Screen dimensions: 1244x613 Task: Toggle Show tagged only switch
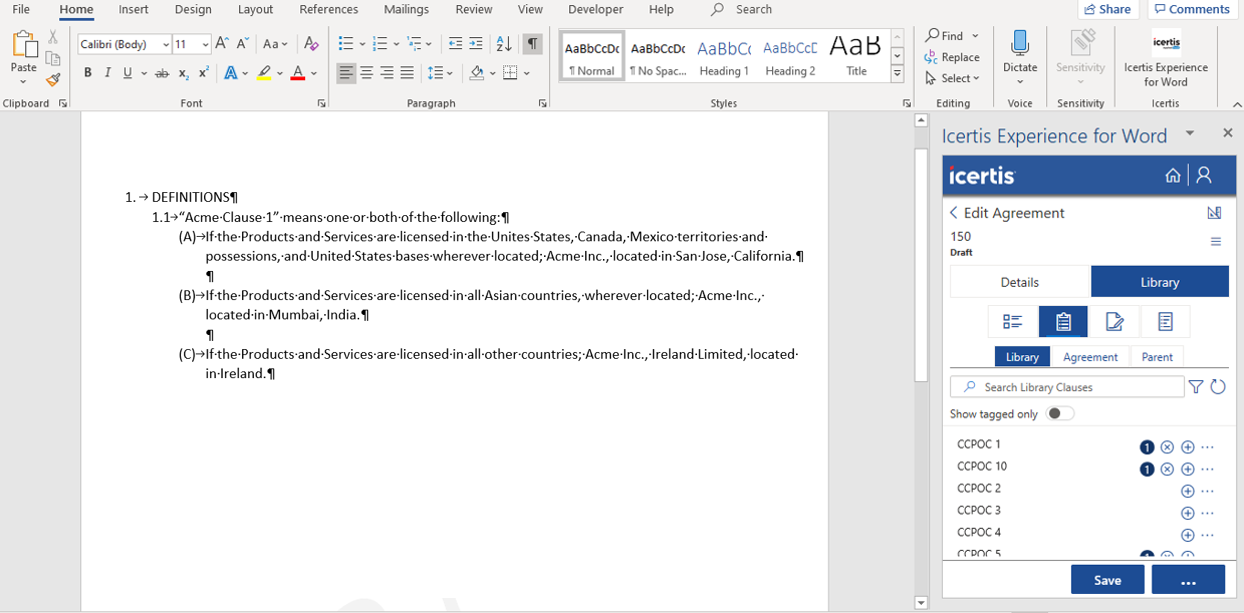1060,414
